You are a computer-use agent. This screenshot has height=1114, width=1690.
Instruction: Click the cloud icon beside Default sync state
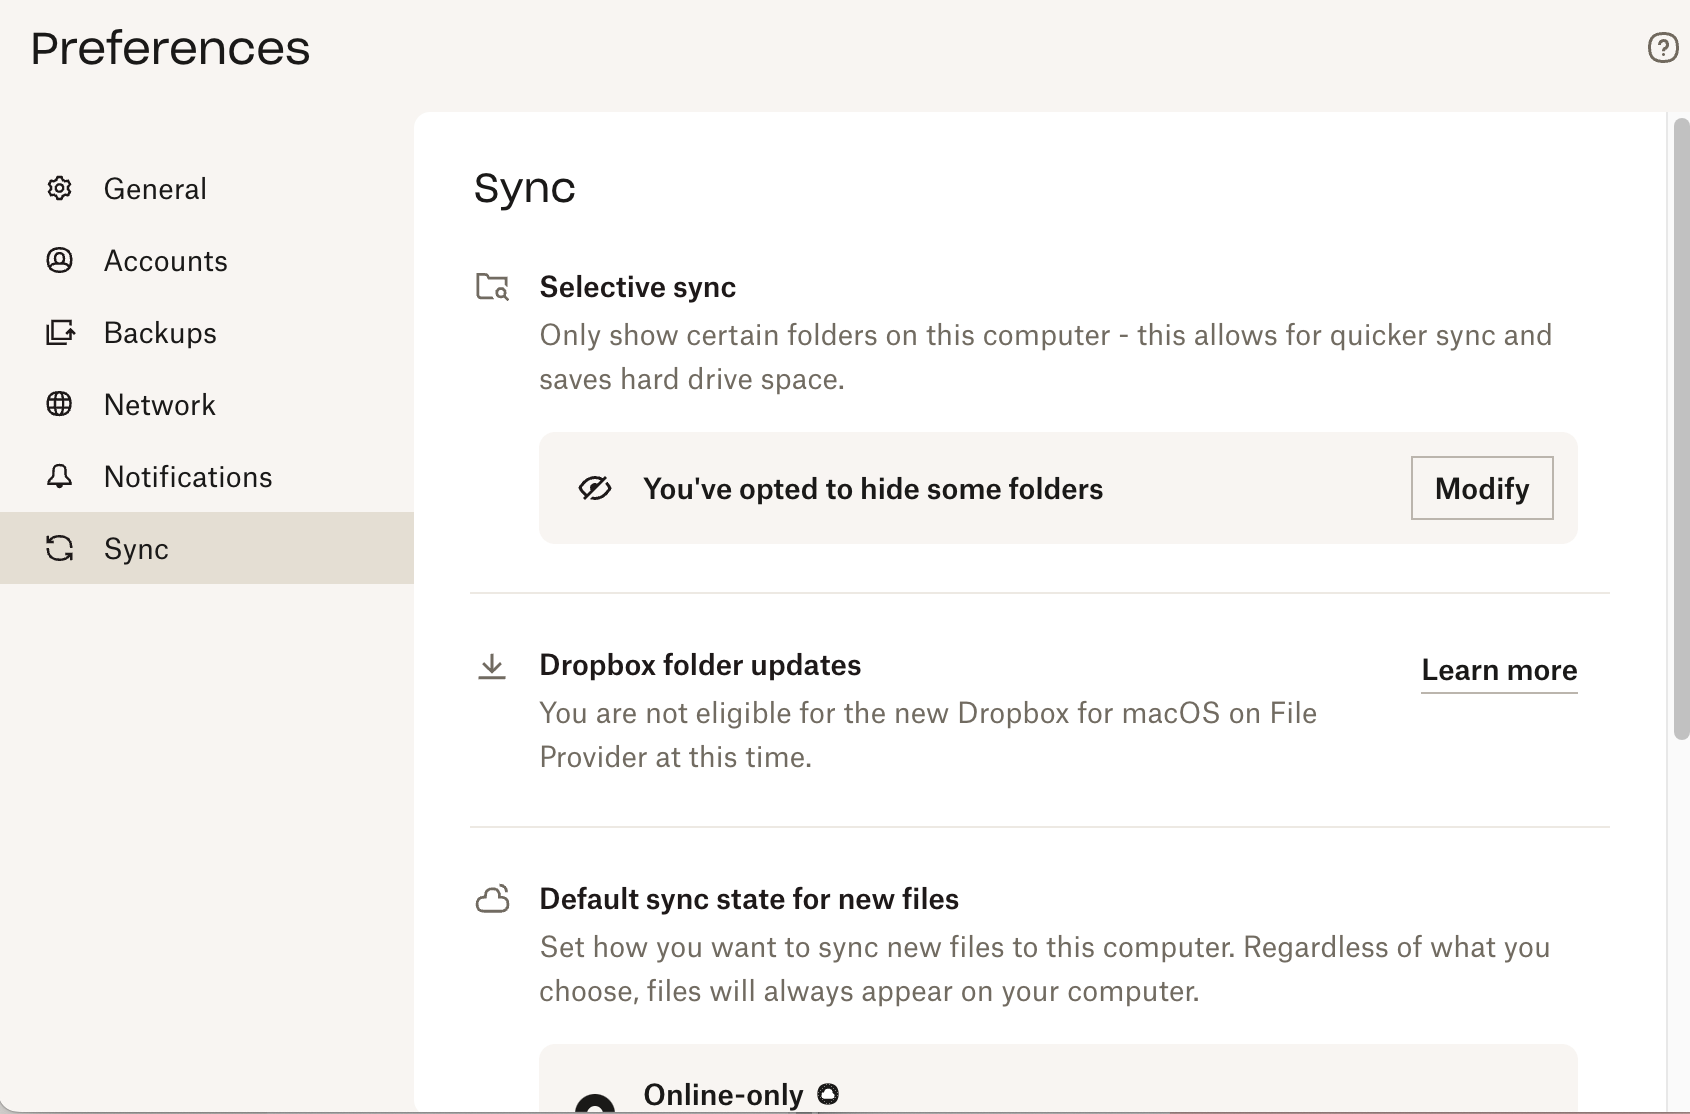(x=492, y=900)
